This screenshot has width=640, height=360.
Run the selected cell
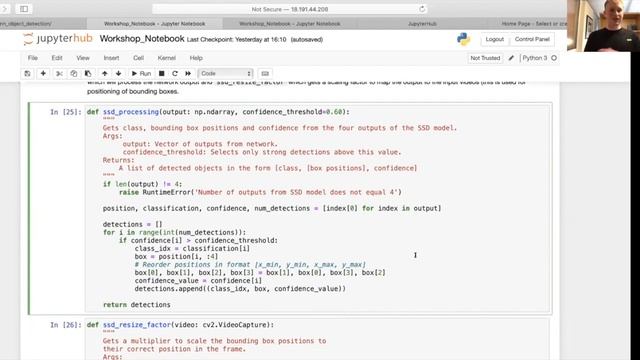141,73
